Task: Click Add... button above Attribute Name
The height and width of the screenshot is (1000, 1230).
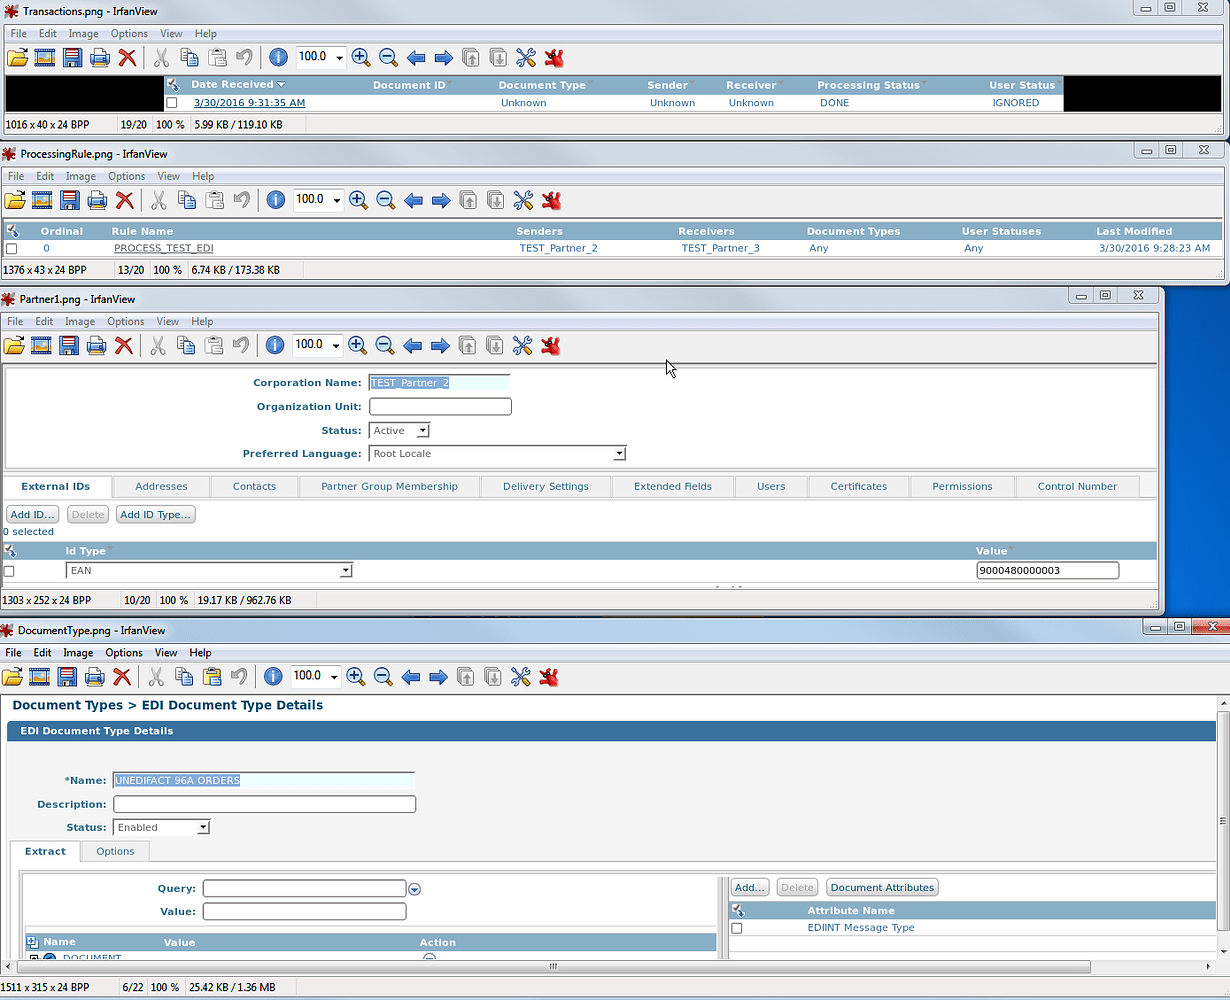Action: tap(750, 888)
